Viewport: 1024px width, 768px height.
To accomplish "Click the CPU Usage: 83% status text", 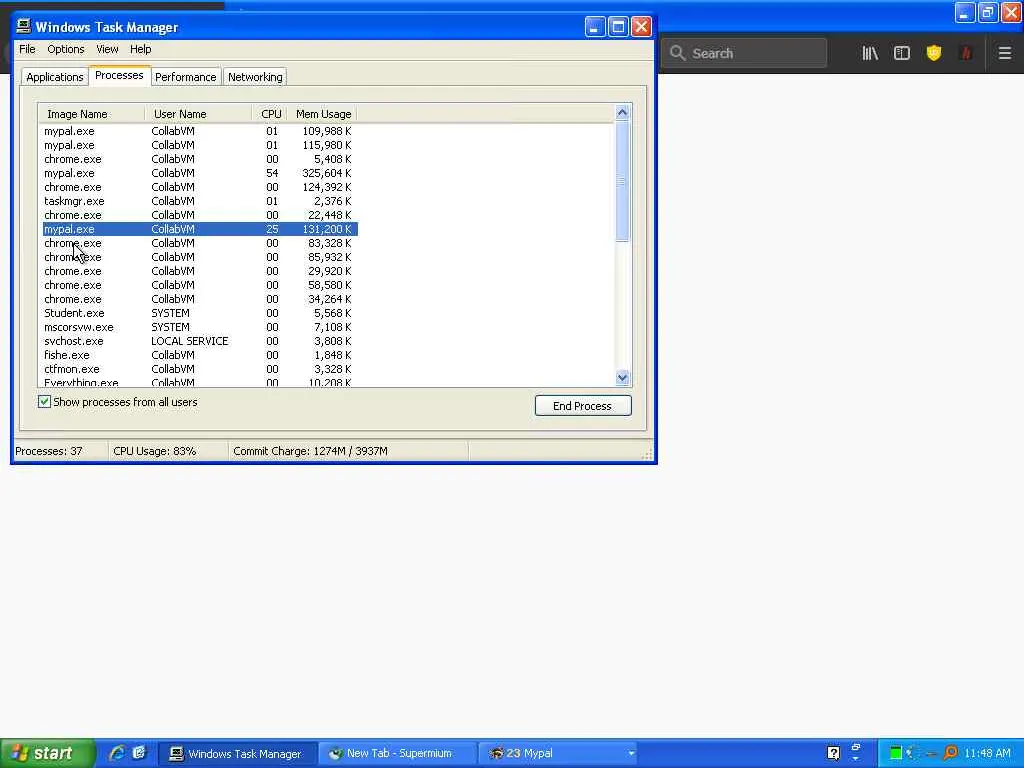I will point(155,451).
